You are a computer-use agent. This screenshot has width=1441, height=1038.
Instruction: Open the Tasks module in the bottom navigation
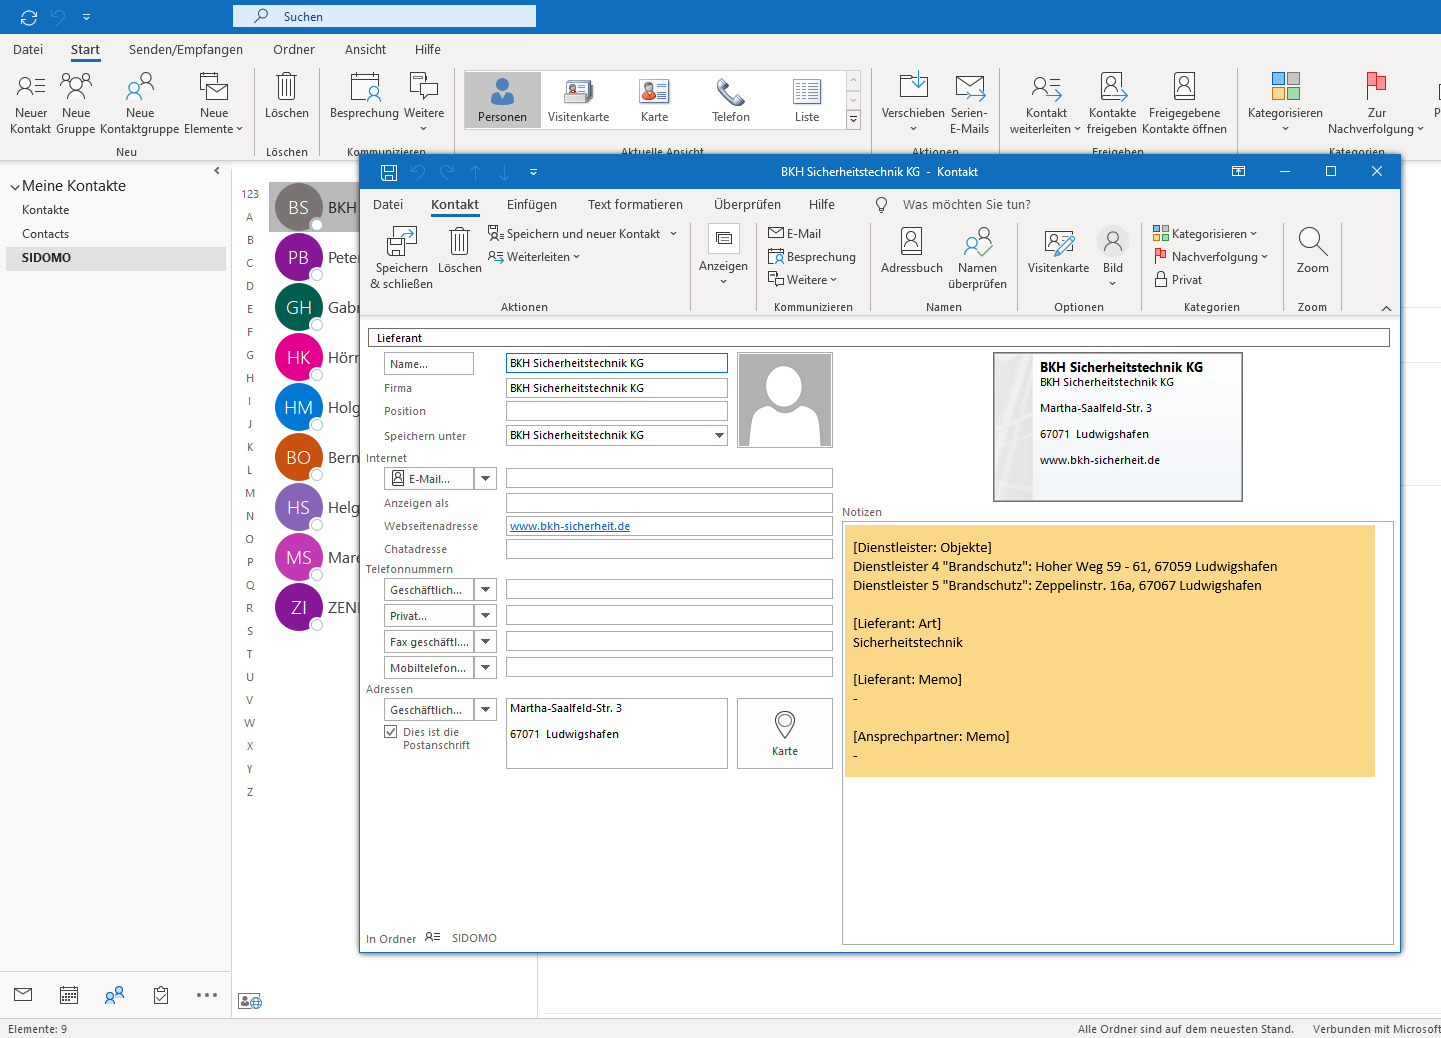161,995
